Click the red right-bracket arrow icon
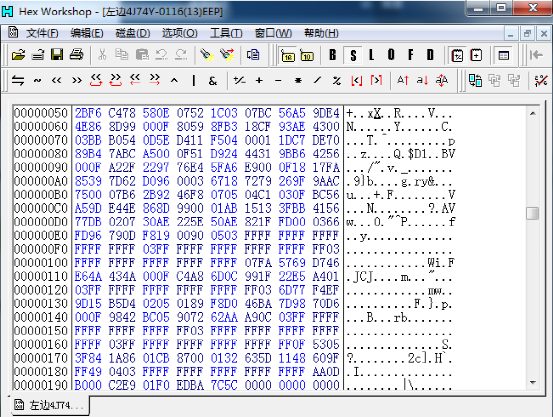 pos(376,81)
